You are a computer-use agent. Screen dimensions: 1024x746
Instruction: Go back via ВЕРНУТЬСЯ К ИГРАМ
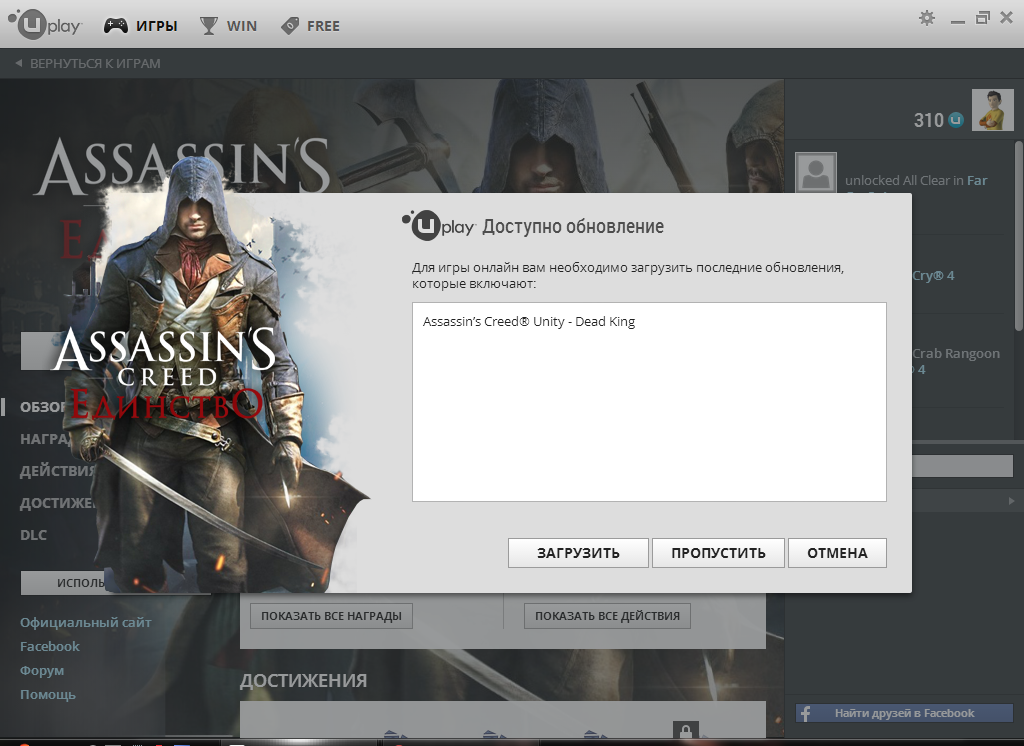(95, 63)
